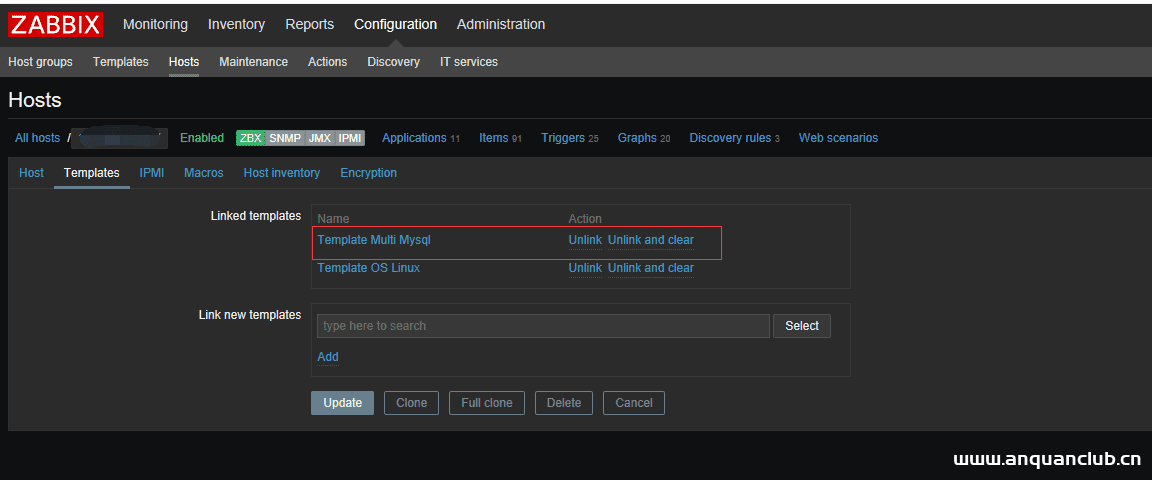Open the Administration menu
This screenshot has height=480, width=1152.
501,24
